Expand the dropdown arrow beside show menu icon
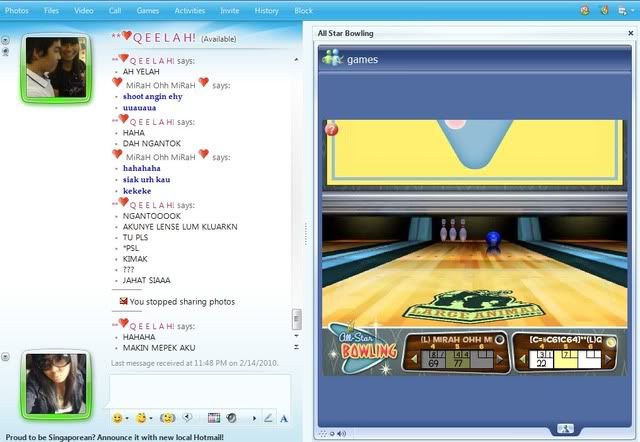Image resolution: width=640 pixels, height=442 pixels. pyautogui.click(x=633, y=11)
